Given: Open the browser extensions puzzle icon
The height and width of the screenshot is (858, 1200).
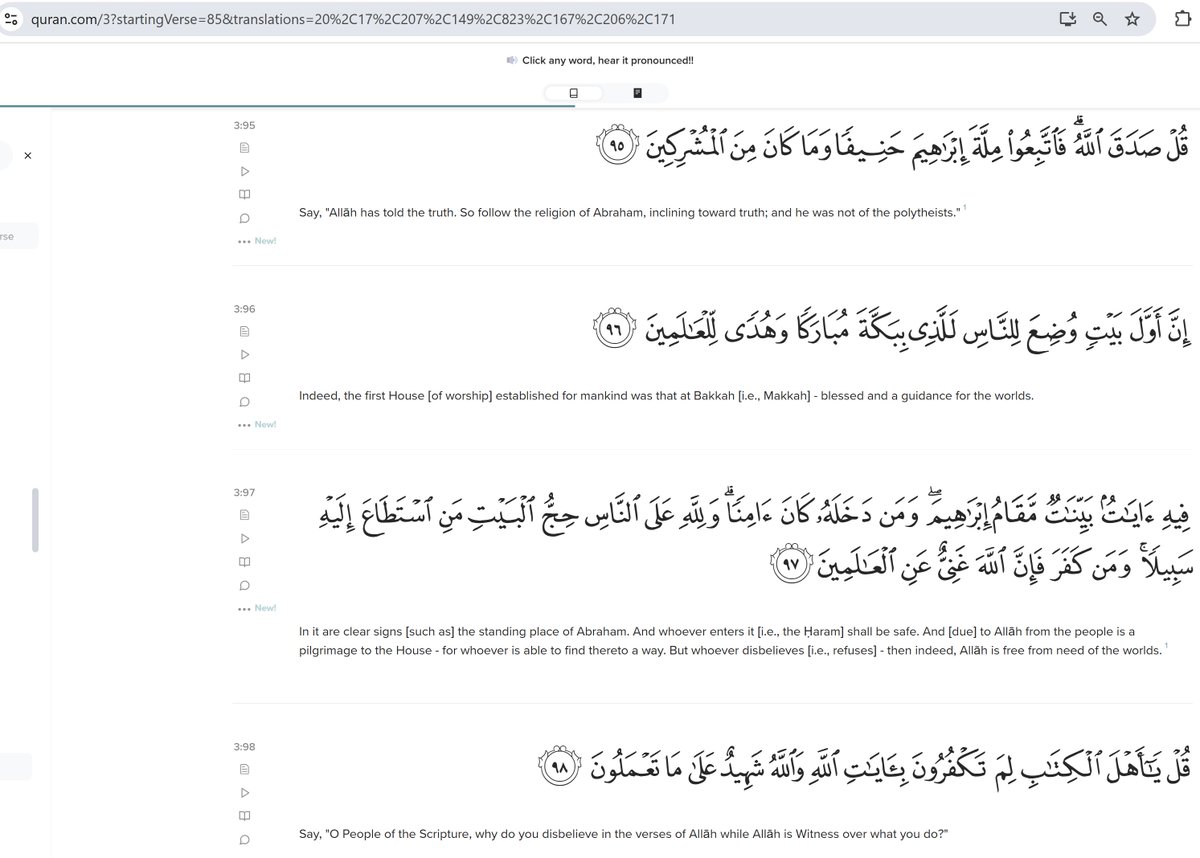Looking at the screenshot, I should click(x=1183, y=18).
